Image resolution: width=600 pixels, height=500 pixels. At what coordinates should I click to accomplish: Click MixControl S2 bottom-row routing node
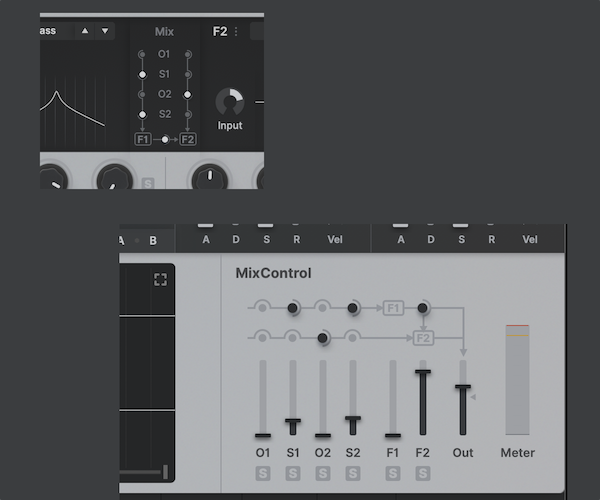353,338
